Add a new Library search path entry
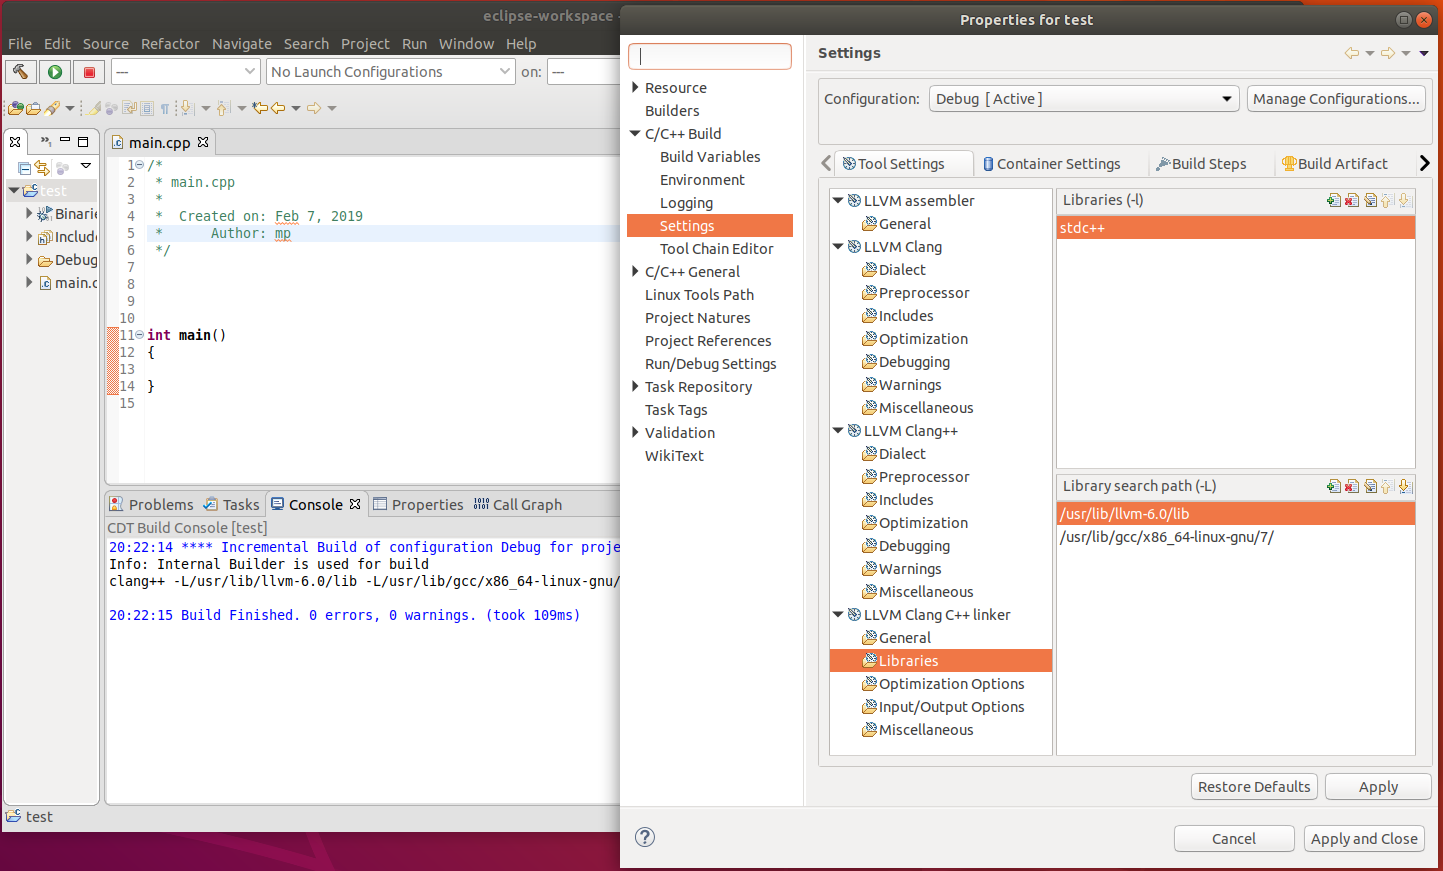Viewport: 1443px width, 871px height. tap(1333, 487)
